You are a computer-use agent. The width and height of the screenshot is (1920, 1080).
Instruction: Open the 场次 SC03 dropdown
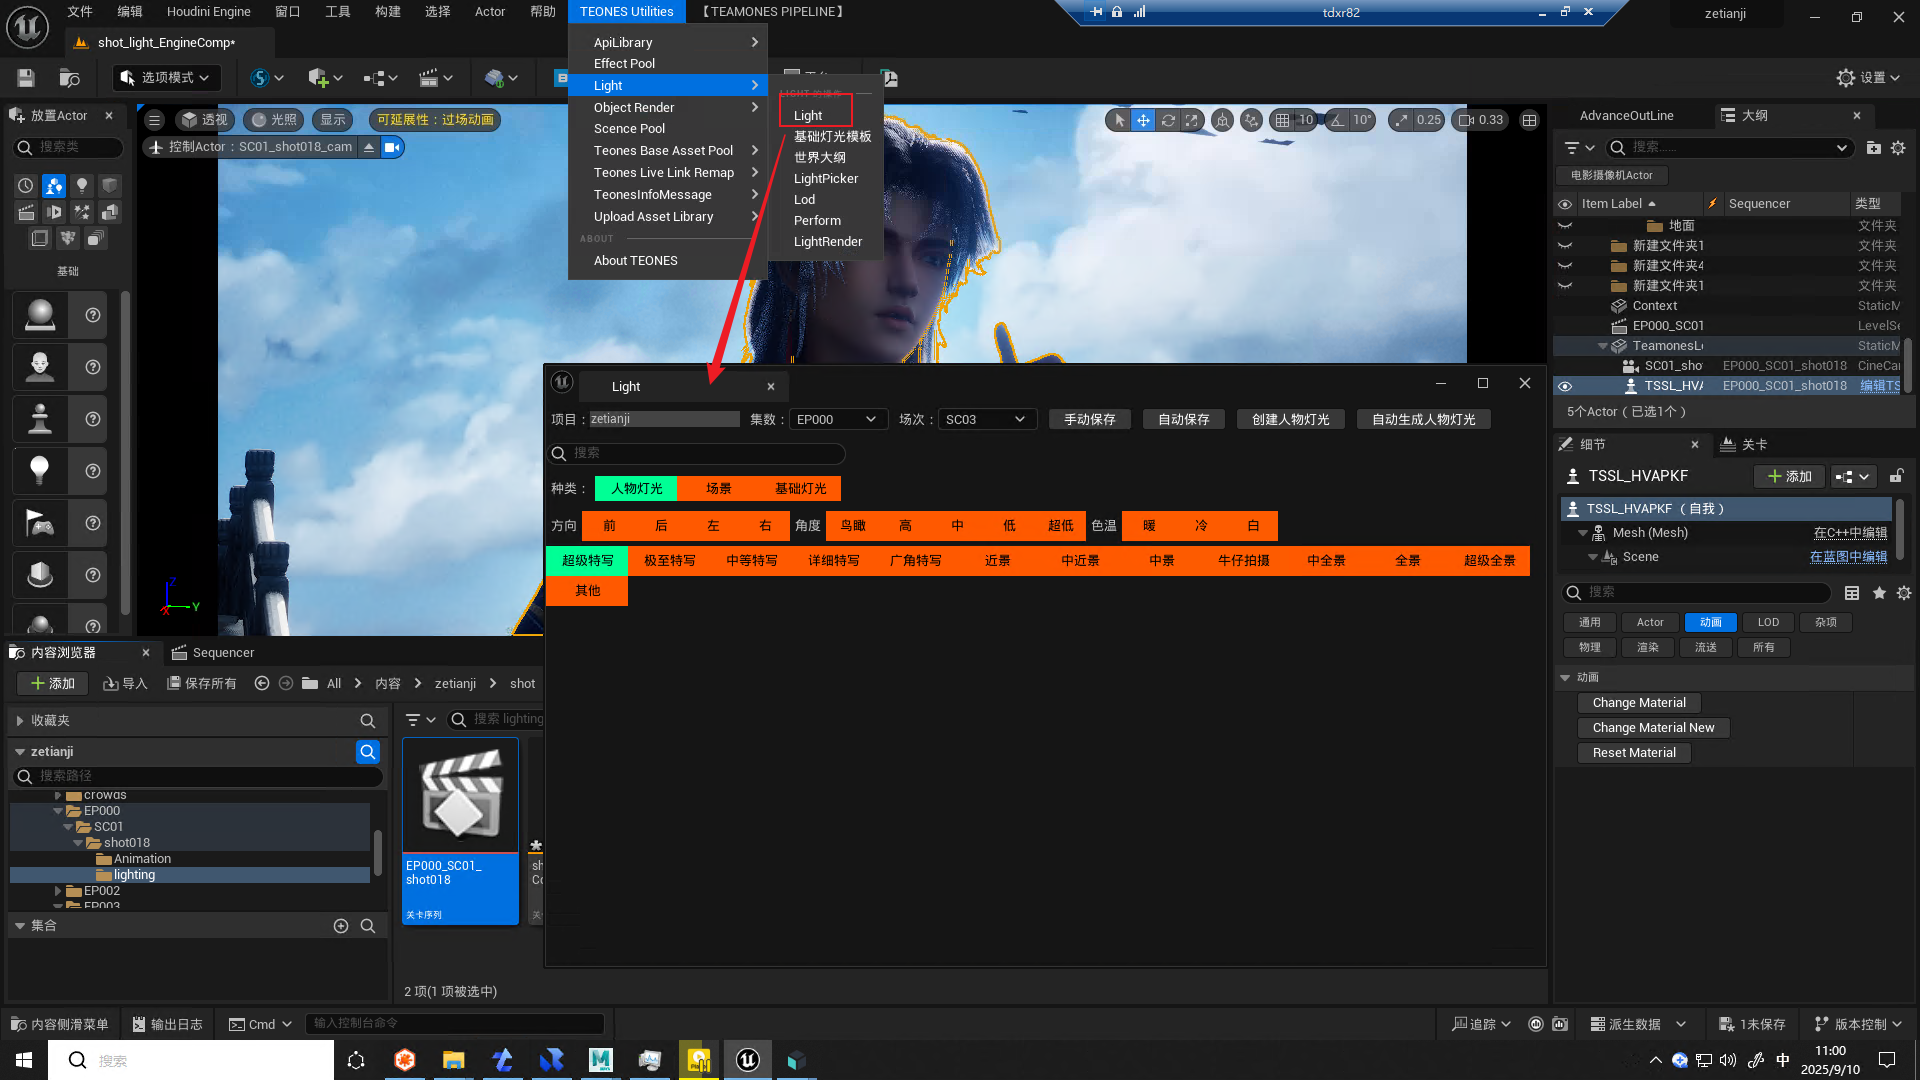point(985,420)
